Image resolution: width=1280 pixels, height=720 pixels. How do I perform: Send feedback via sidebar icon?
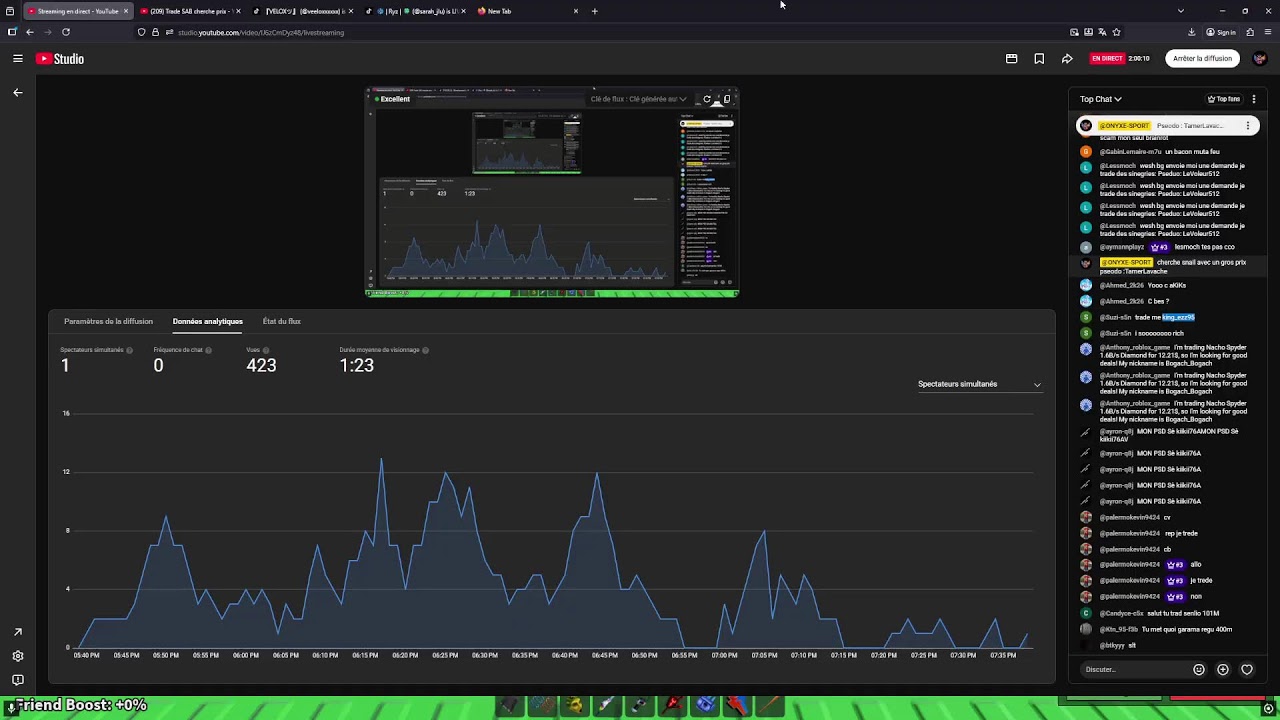(x=17, y=680)
